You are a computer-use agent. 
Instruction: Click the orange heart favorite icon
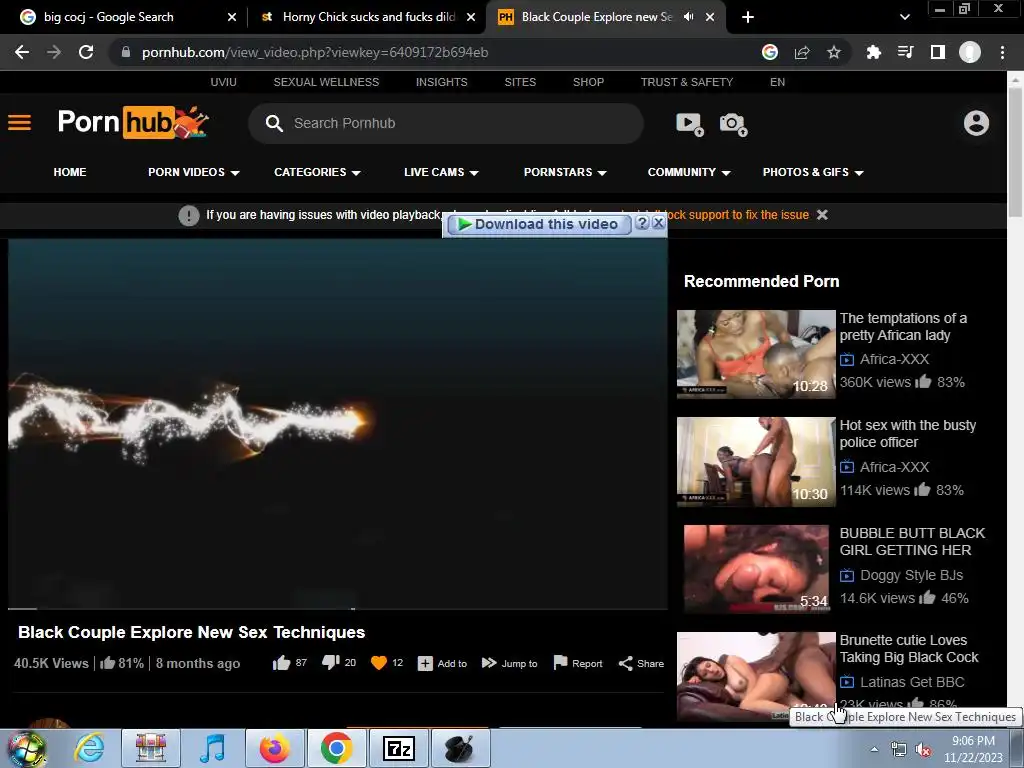coord(379,663)
